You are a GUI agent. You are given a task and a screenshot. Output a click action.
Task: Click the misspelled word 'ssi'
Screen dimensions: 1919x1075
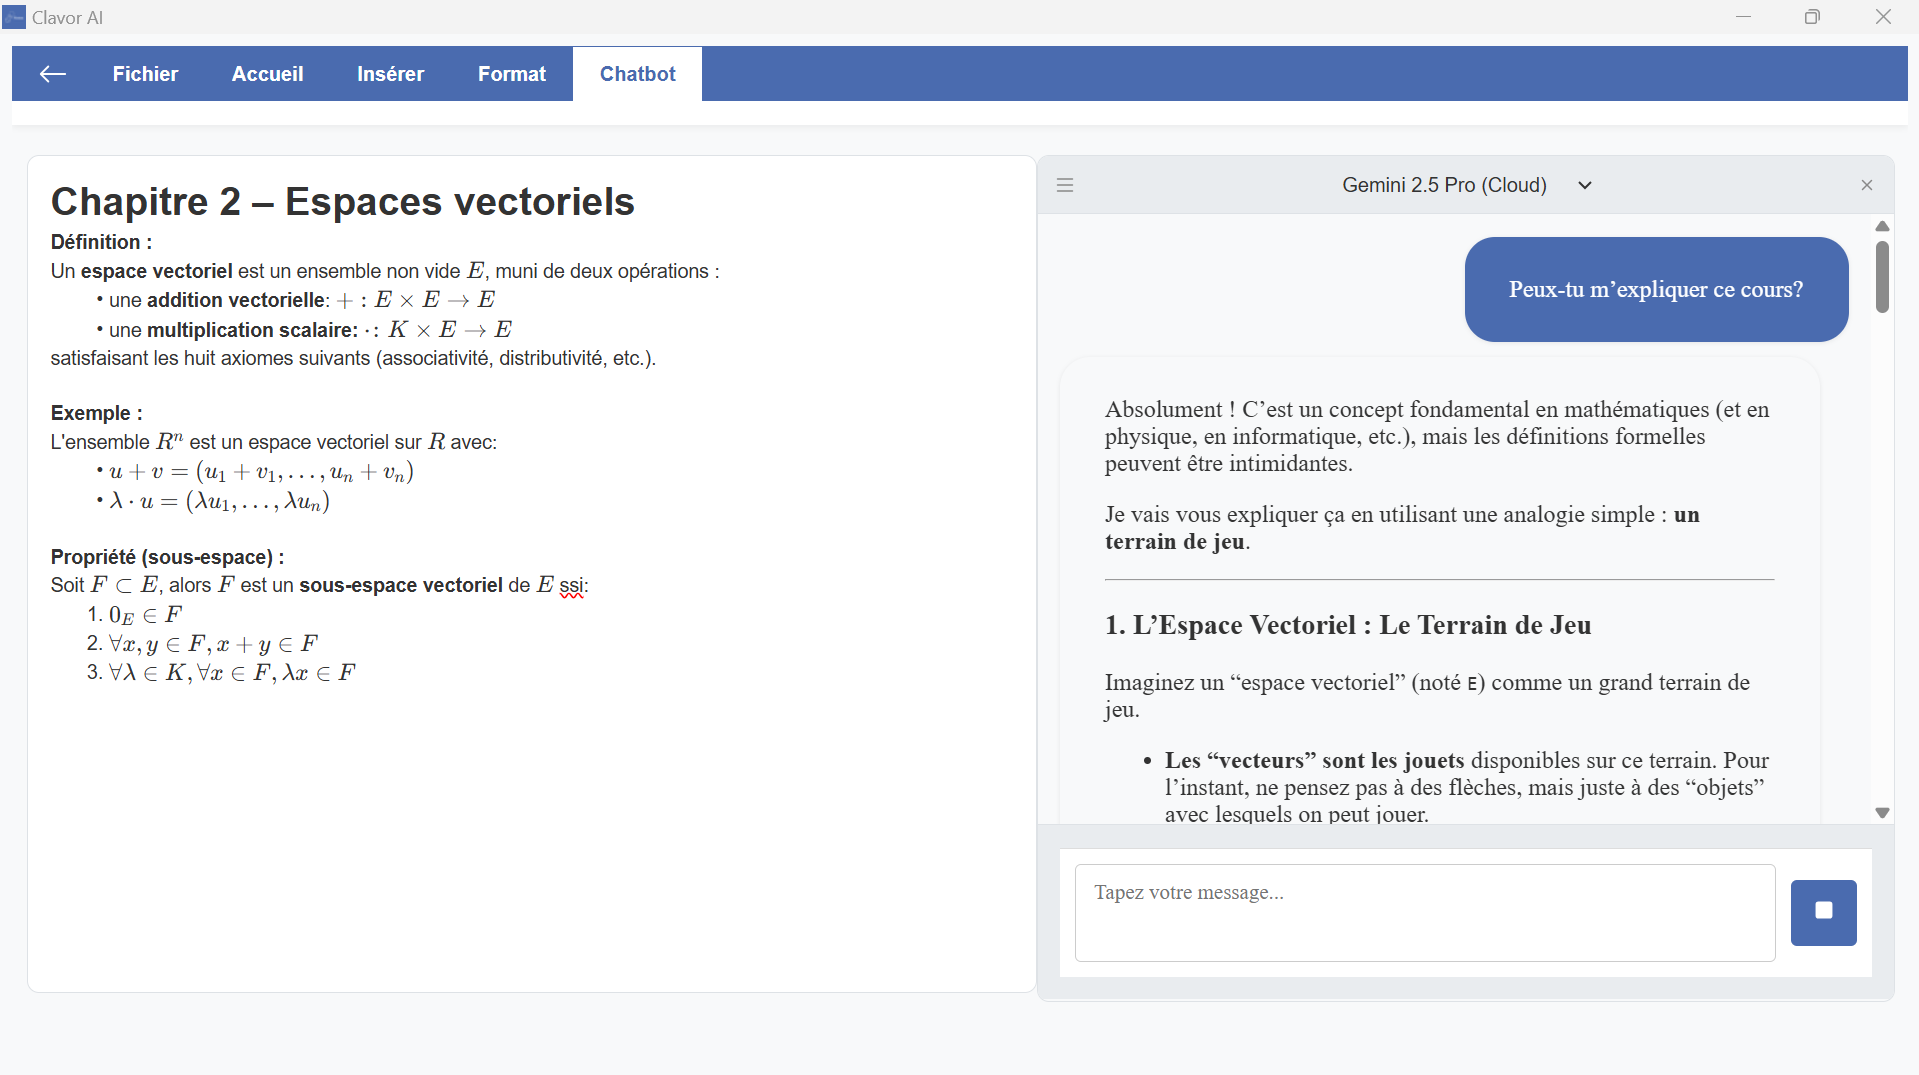click(571, 586)
